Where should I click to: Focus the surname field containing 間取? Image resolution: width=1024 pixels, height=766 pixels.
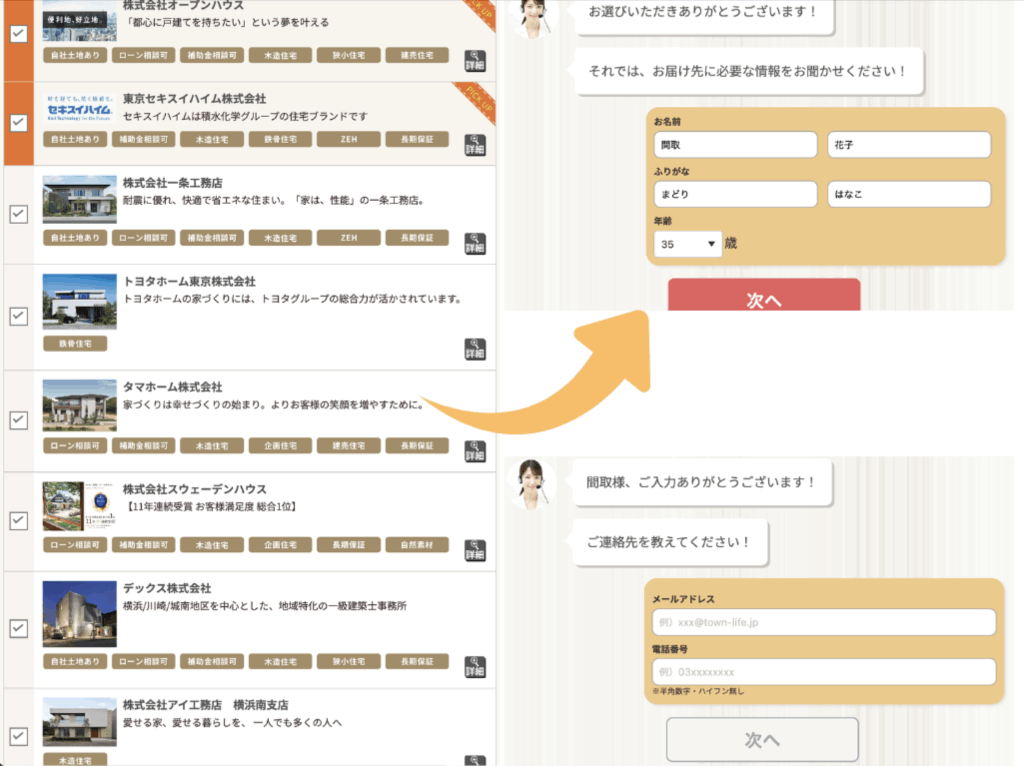(735, 144)
